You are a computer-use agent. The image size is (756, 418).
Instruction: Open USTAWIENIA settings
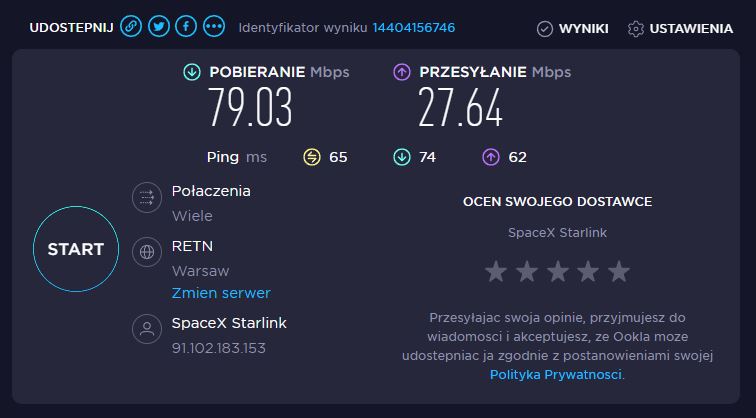pos(680,28)
